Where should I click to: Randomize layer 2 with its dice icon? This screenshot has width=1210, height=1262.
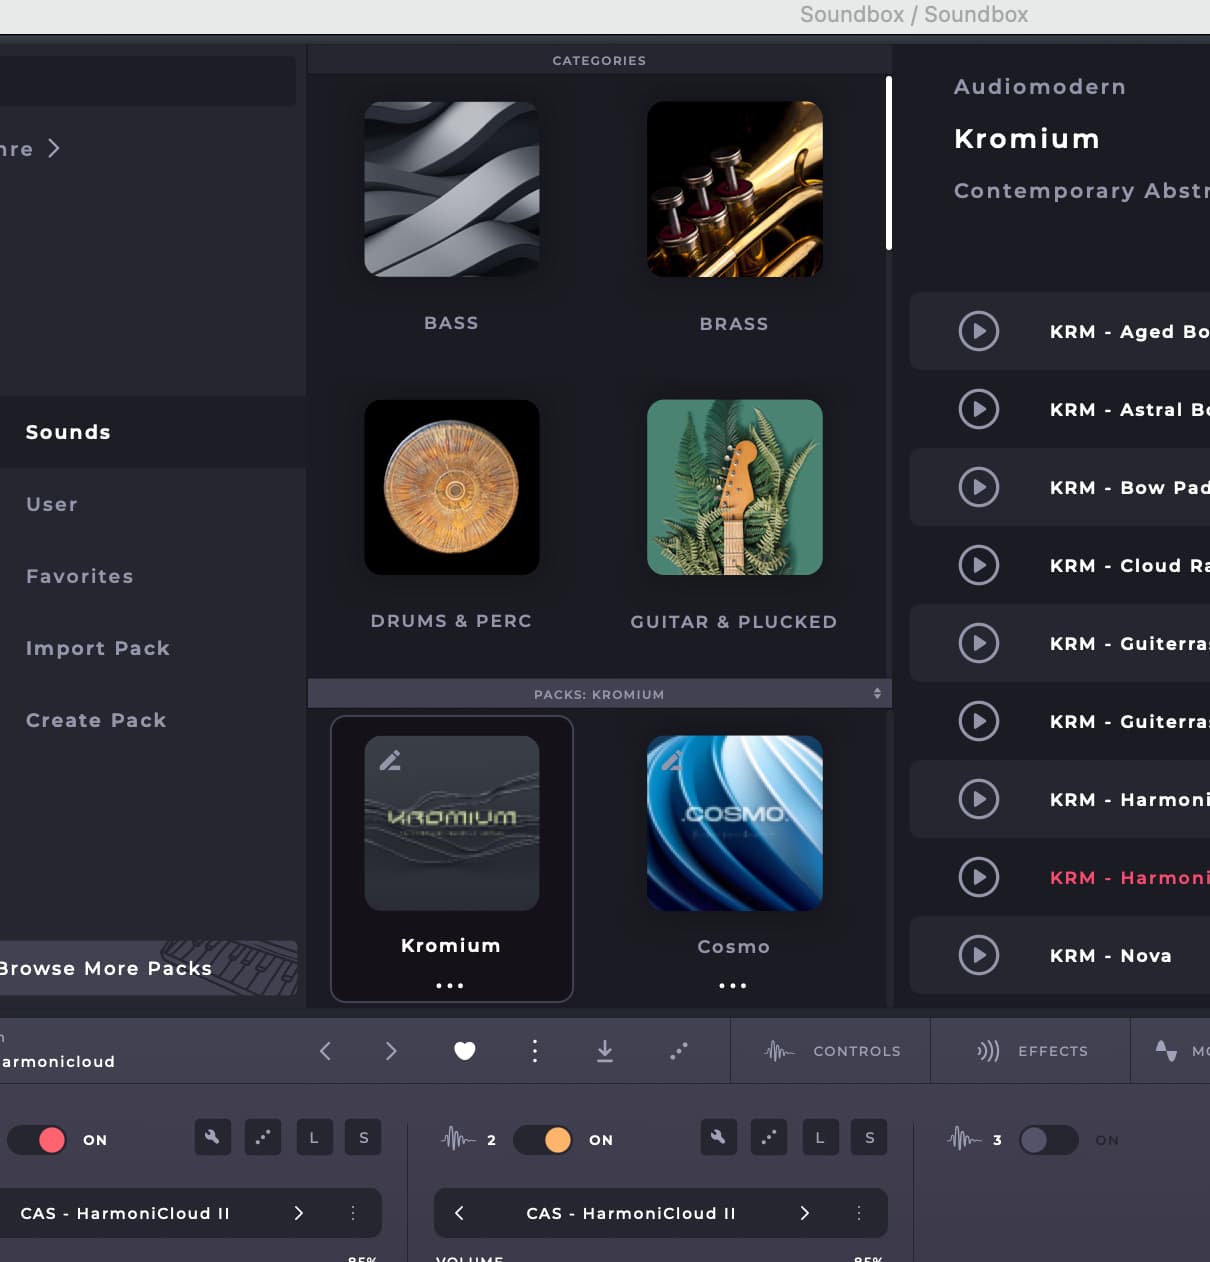click(x=769, y=1137)
